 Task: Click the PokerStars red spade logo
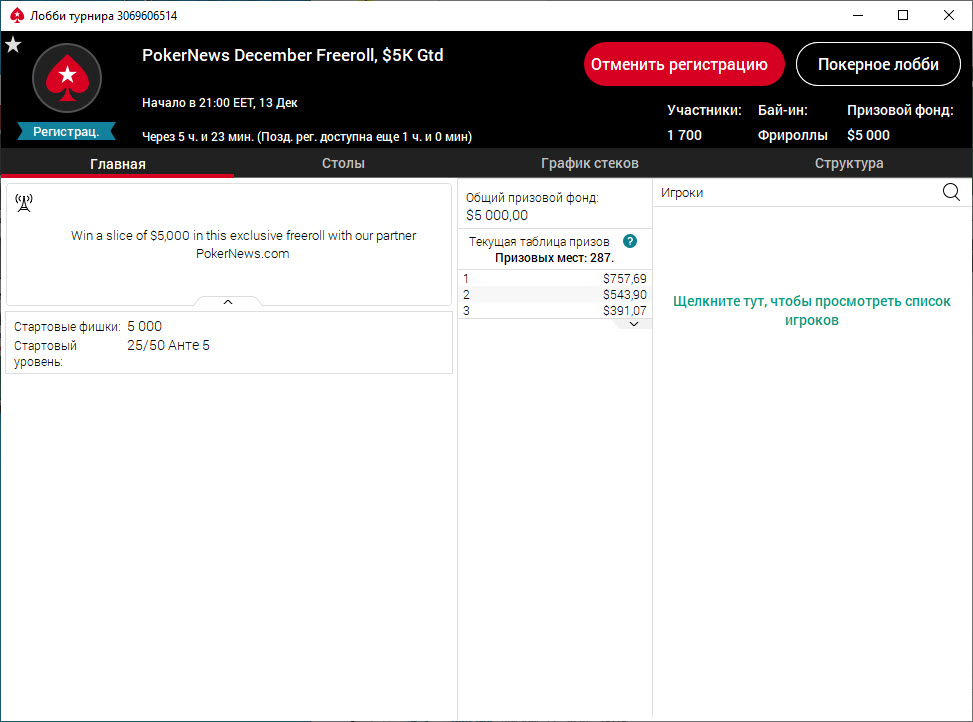click(x=67, y=78)
